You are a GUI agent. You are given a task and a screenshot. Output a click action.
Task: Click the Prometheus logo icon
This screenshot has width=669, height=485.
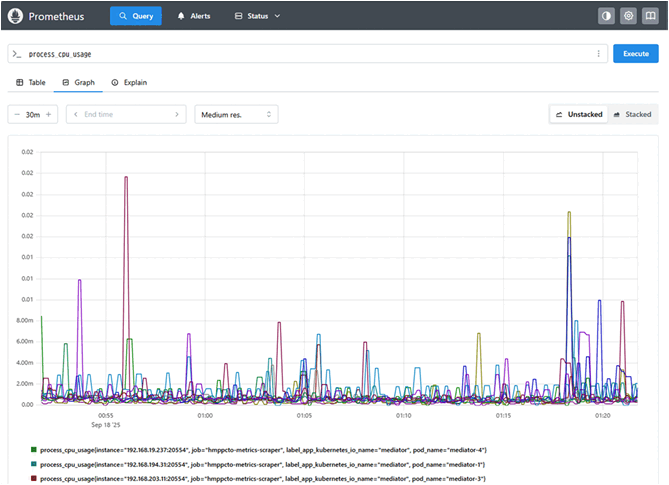coord(17,16)
